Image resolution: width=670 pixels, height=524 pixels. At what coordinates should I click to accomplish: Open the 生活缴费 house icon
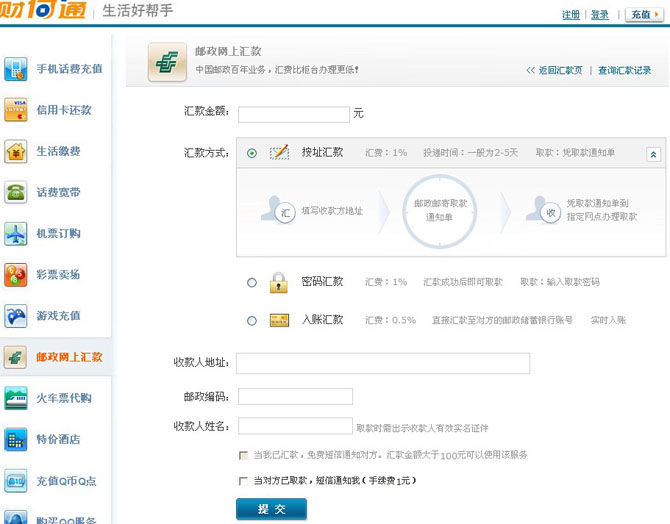point(16,151)
